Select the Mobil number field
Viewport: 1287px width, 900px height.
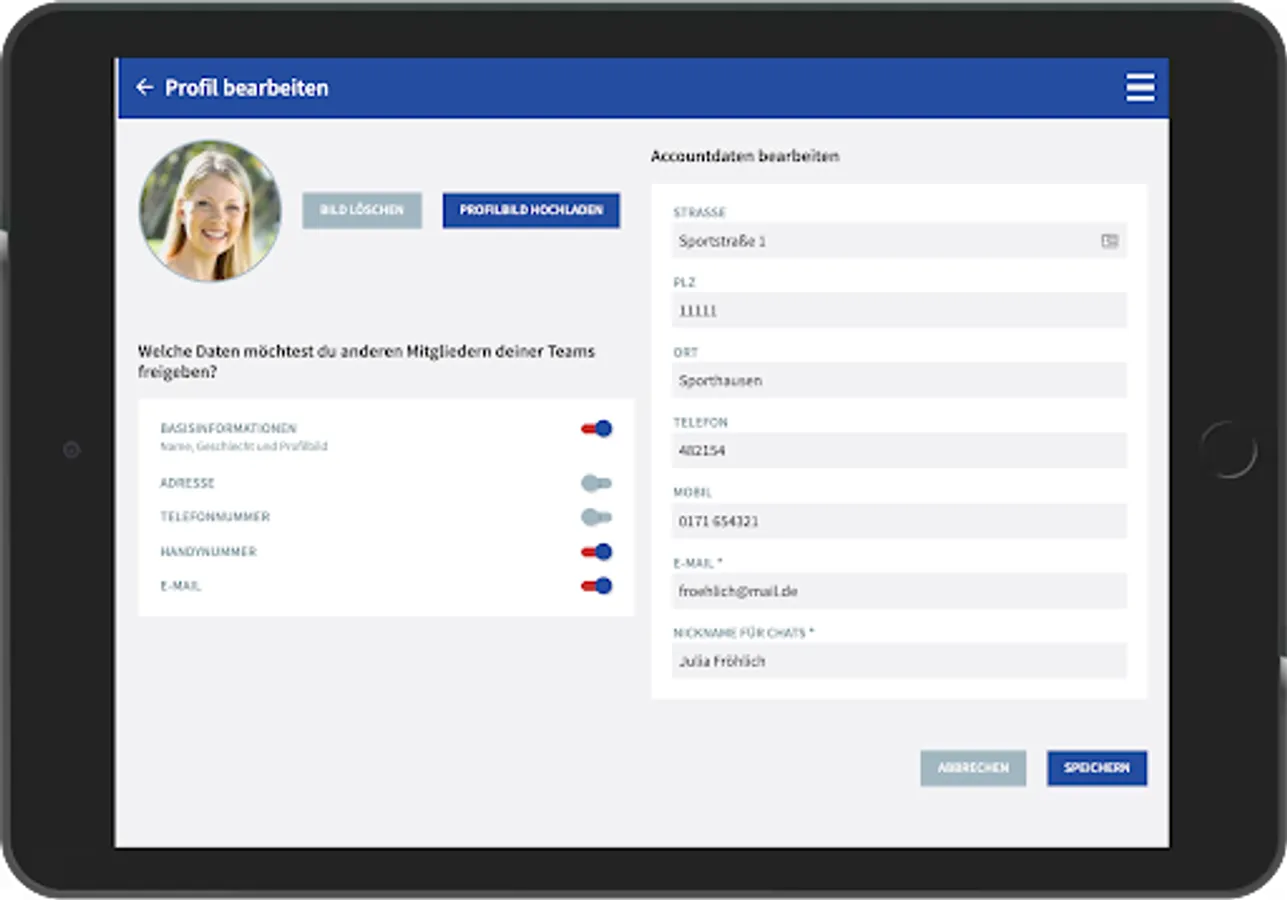899,521
